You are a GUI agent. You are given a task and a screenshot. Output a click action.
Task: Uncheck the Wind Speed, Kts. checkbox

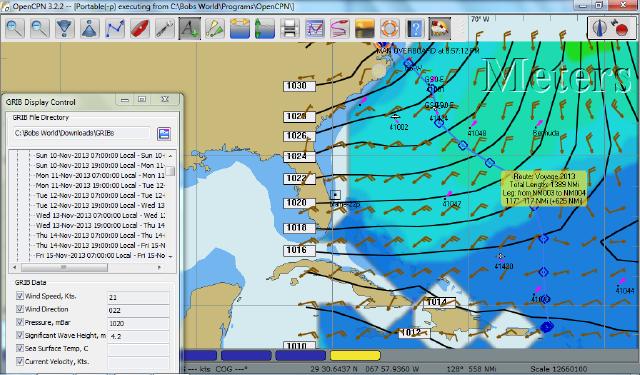[20, 296]
